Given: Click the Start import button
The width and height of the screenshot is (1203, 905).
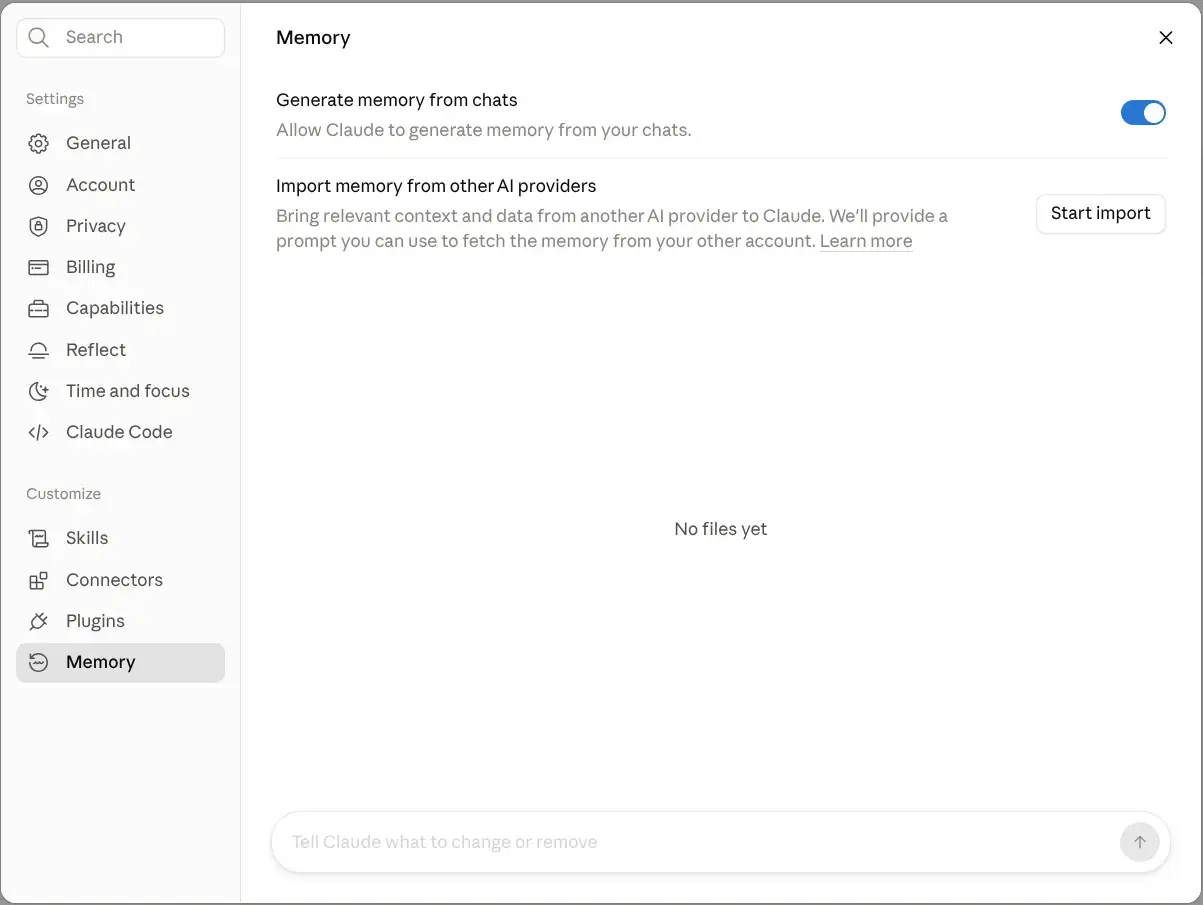Looking at the screenshot, I should (x=1100, y=213).
